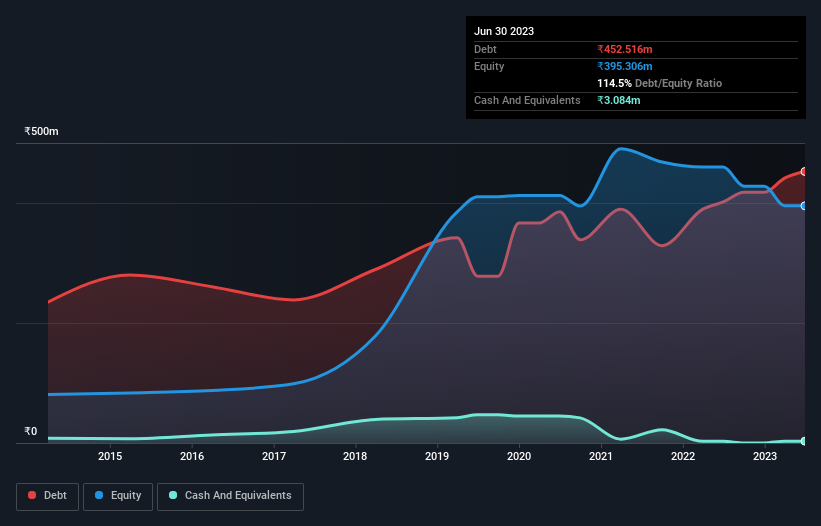The width and height of the screenshot is (821, 526).
Task: Click the Cash value ₹3.084m
Action: pyautogui.click(x=618, y=100)
